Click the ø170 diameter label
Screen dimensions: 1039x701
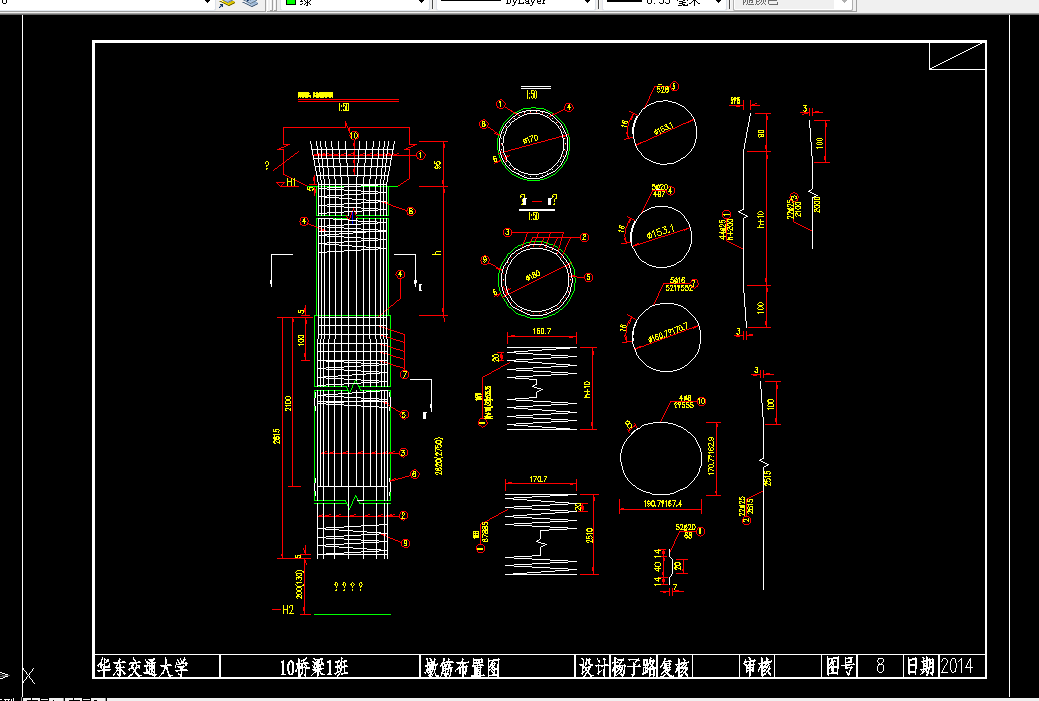point(531,139)
